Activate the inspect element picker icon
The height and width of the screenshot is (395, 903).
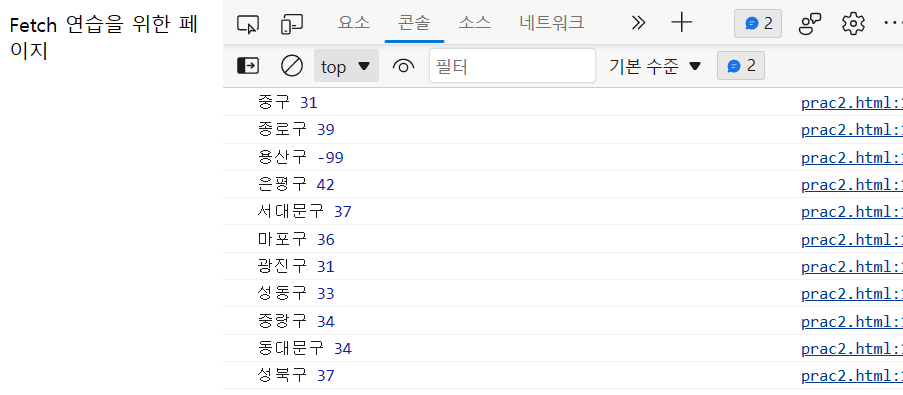coord(248,24)
